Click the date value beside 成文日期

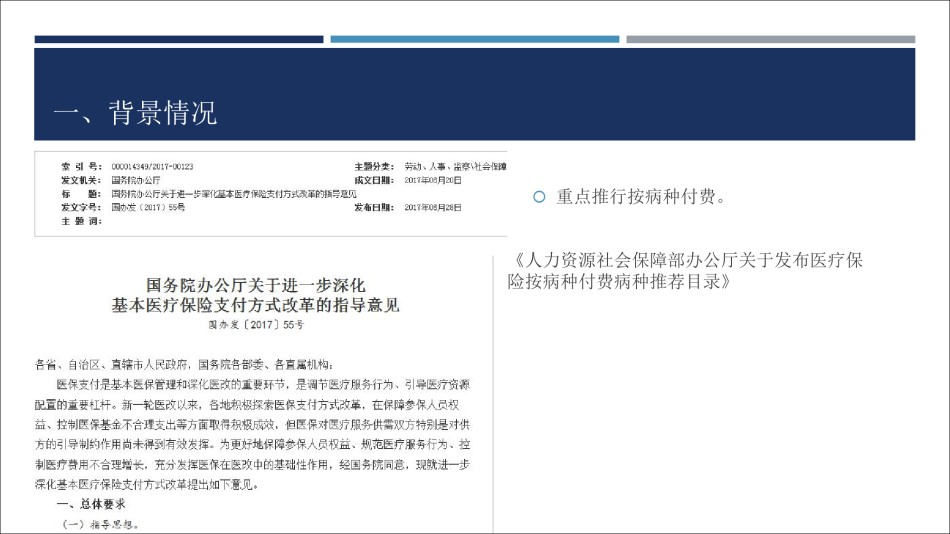point(433,180)
